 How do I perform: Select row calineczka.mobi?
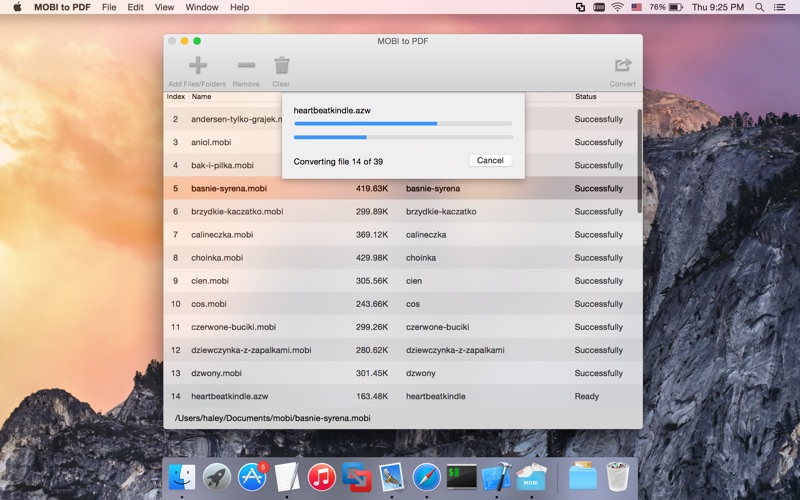click(401, 235)
